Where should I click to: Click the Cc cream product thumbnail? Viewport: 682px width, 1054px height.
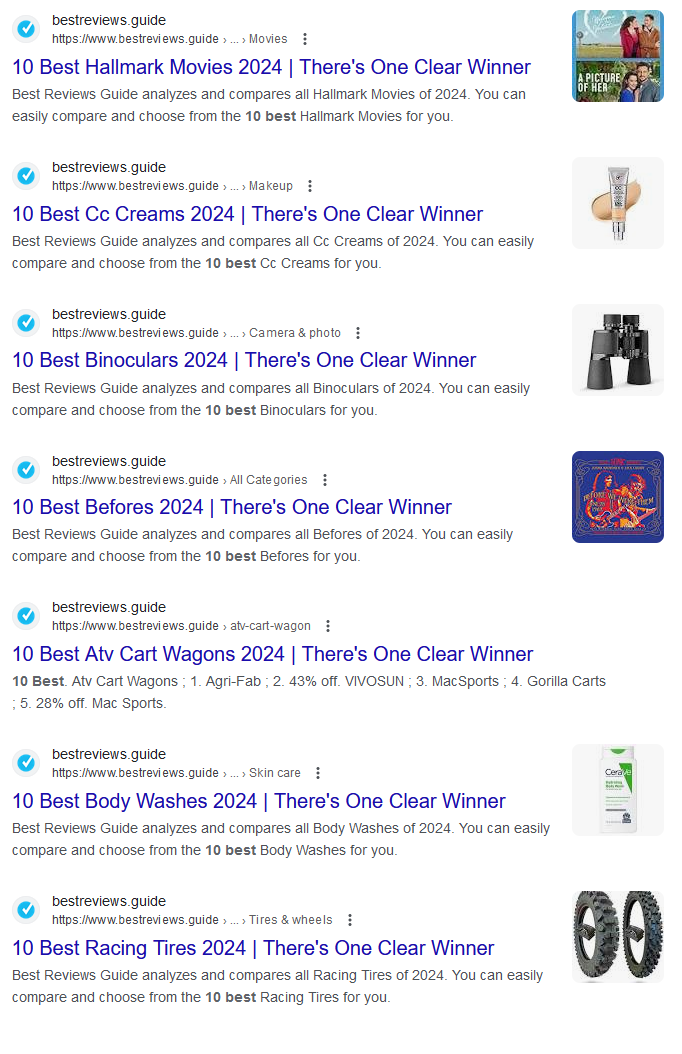[x=617, y=203]
